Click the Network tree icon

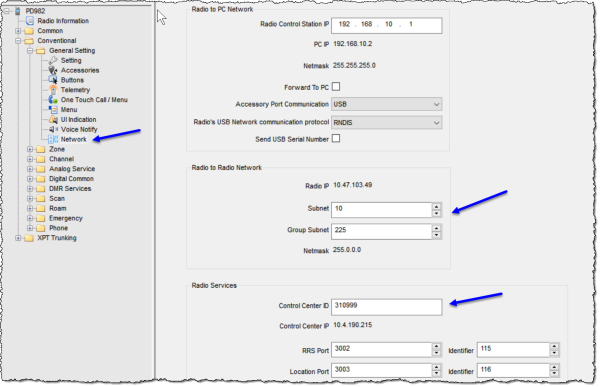click(x=53, y=139)
